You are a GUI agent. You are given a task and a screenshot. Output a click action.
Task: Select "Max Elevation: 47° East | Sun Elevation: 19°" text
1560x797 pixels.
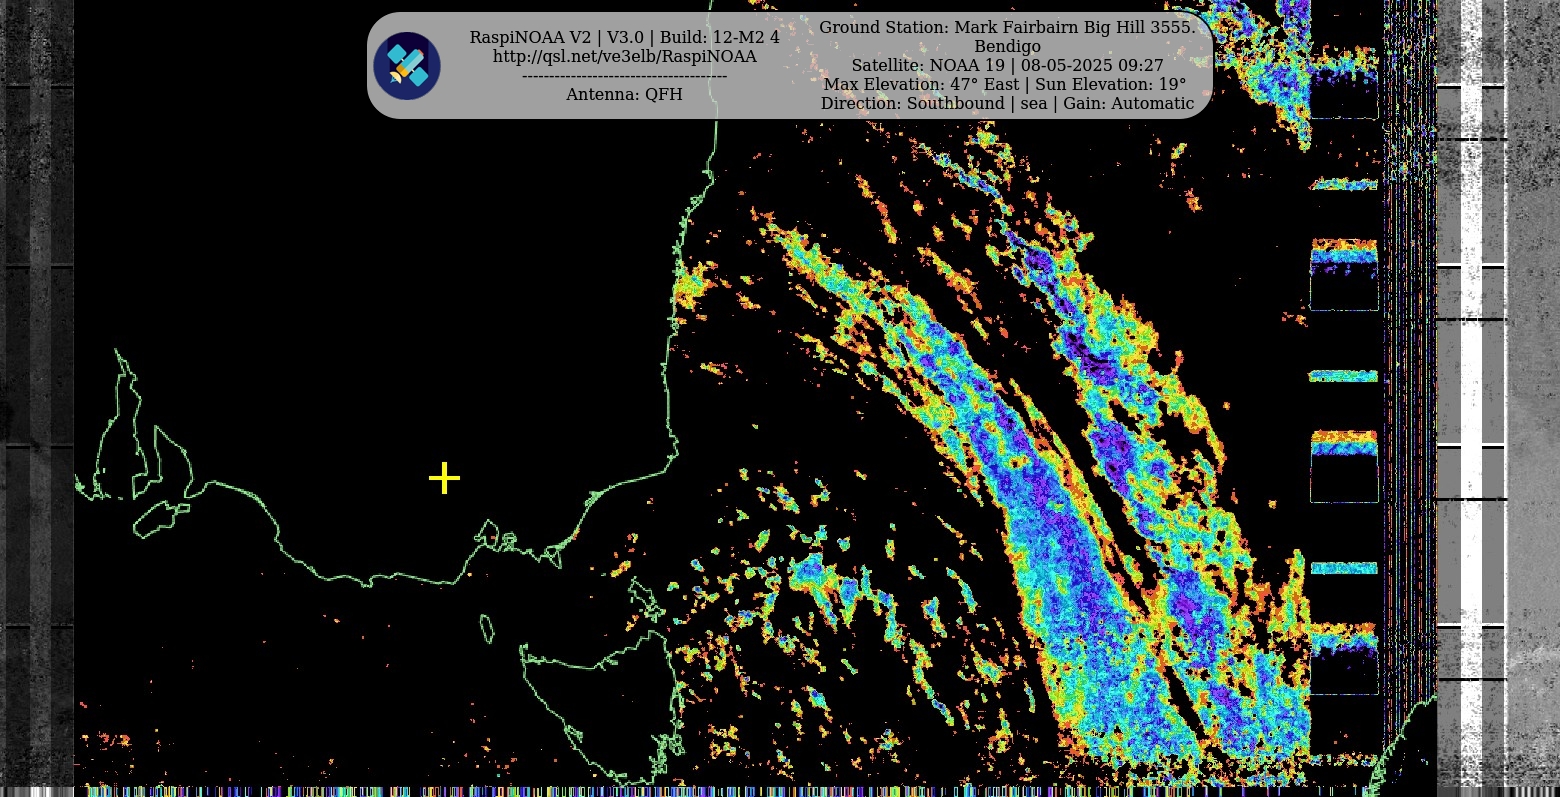[1005, 85]
